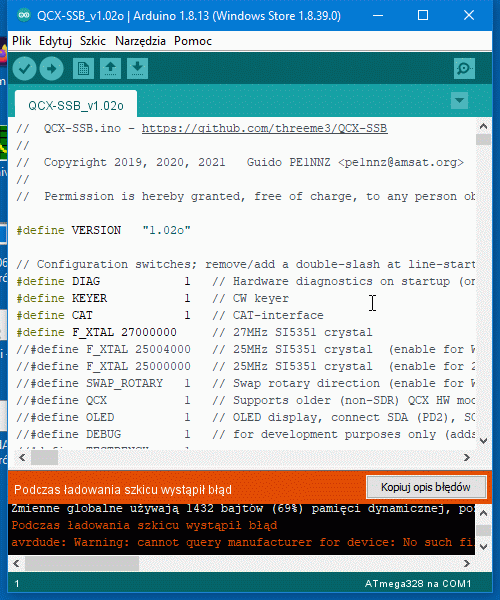Screen dimensions: 500x600
Task: Click the Kopiuj opis błędów button
Action: (x=426, y=487)
